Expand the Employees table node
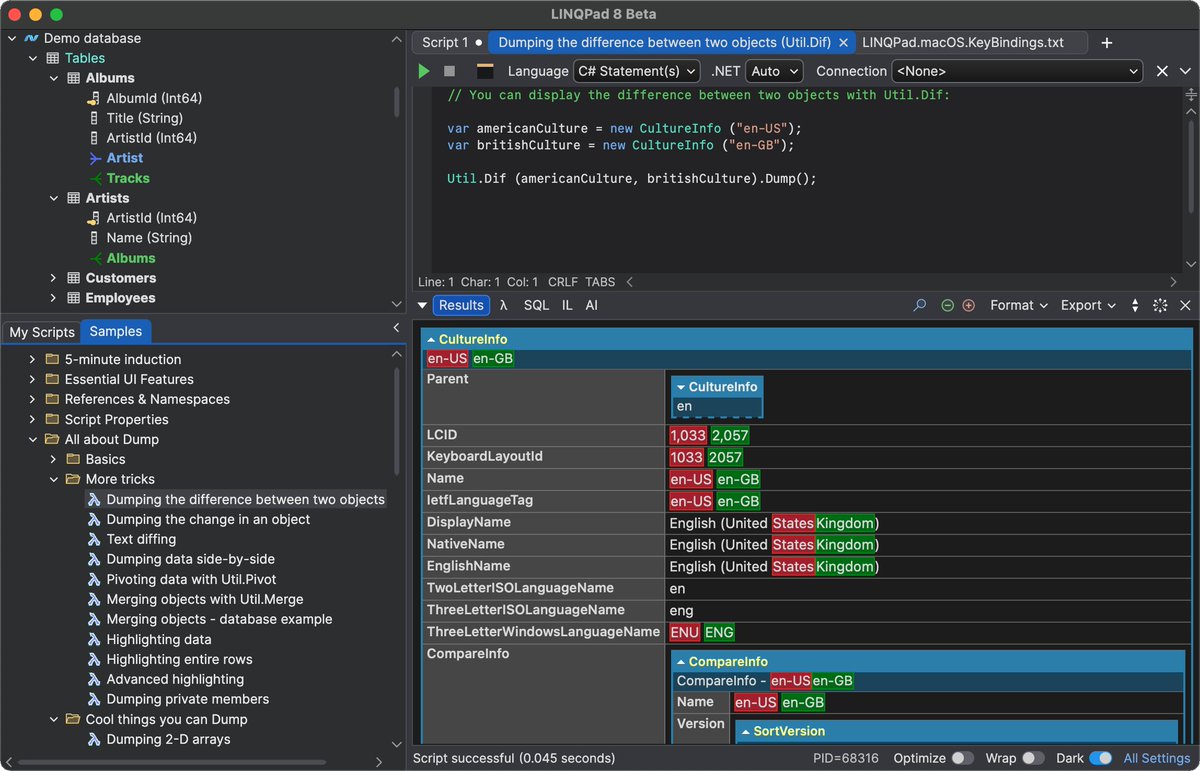 pyautogui.click(x=54, y=298)
